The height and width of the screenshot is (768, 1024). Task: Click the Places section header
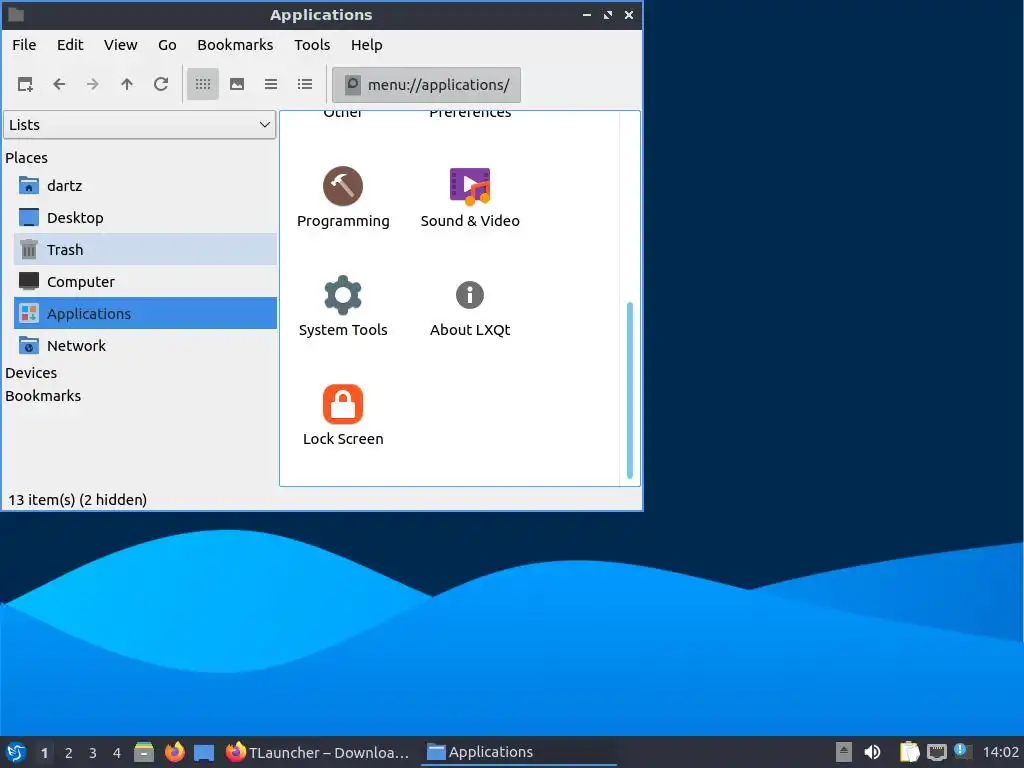pos(26,158)
